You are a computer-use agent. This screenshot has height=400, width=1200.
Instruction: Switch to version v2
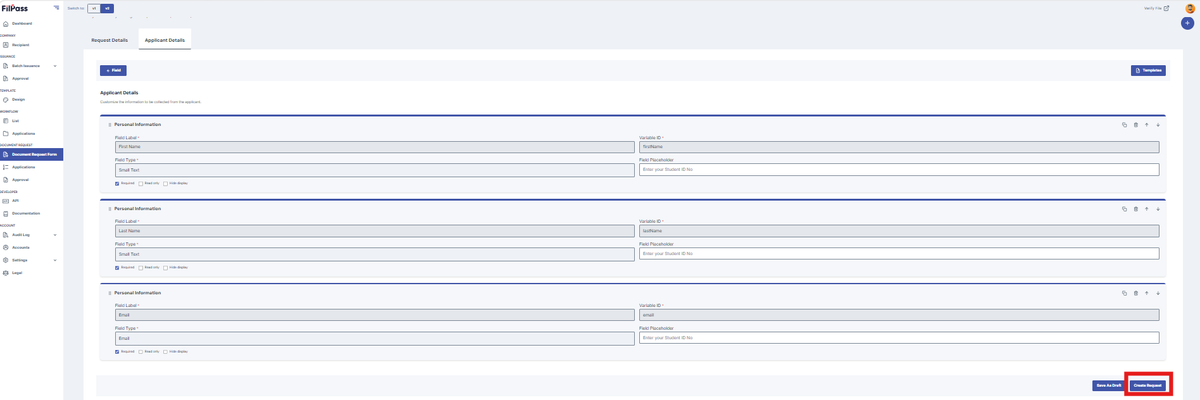(x=107, y=8)
